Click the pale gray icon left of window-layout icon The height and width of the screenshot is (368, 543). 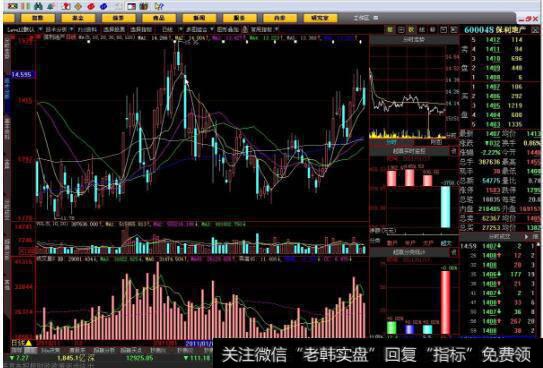pos(118,6)
